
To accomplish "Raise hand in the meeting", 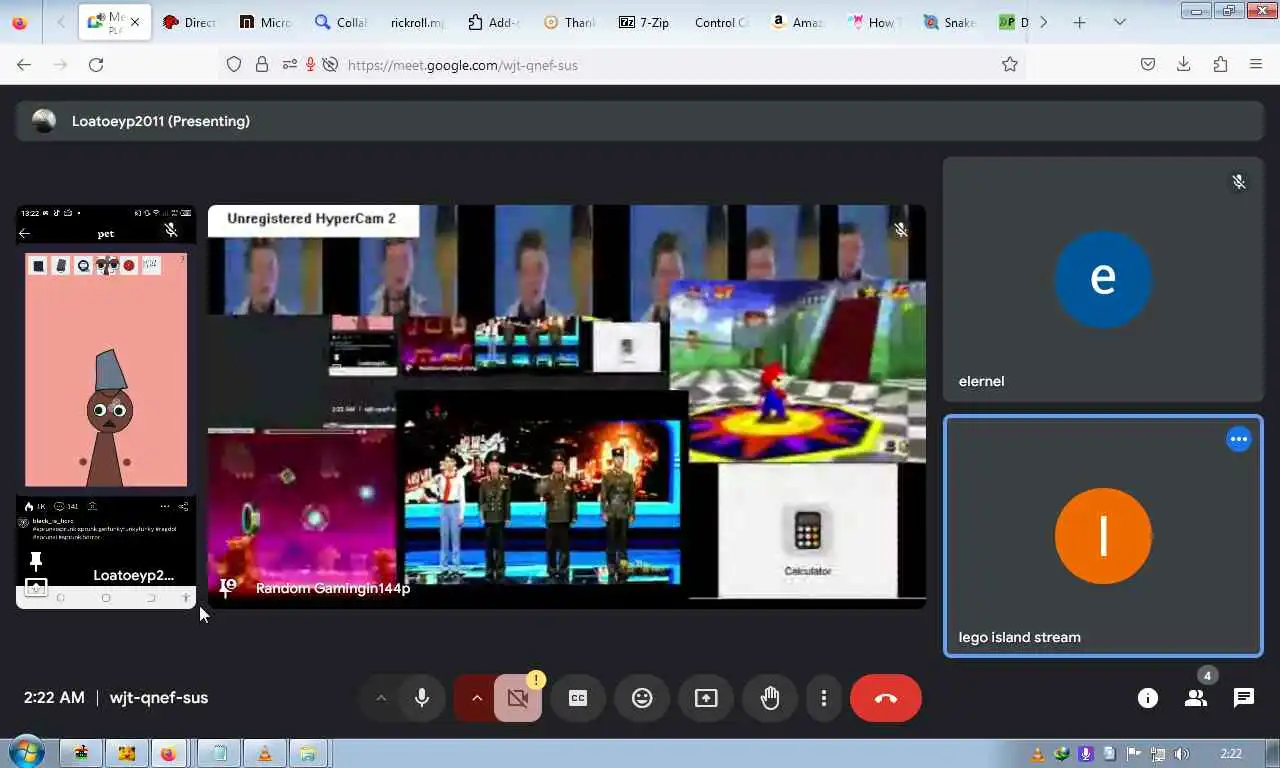I will pyautogui.click(x=770, y=698).
